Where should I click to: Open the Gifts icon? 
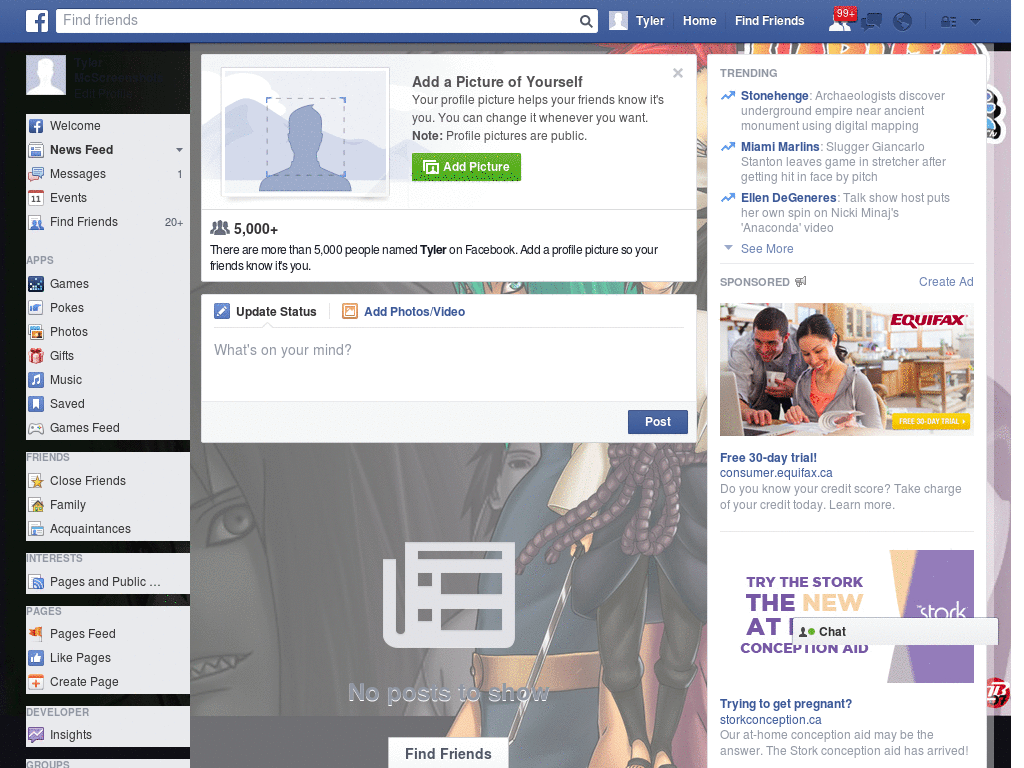[36, 356]
